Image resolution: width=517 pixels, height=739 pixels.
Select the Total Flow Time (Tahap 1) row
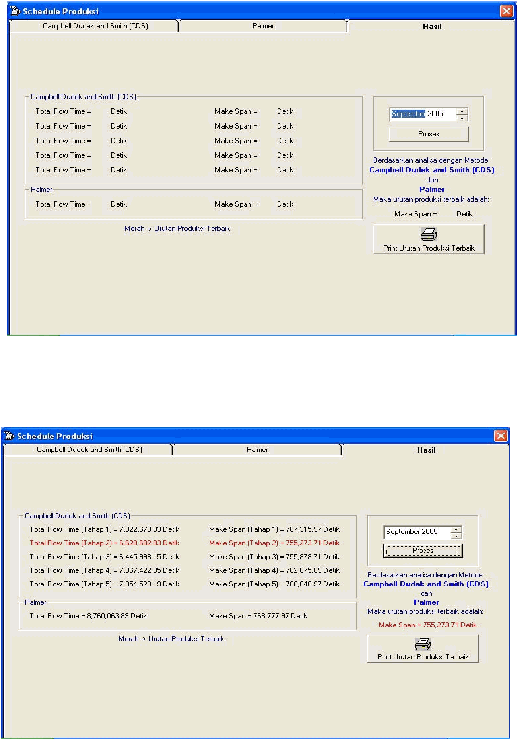tap(104, 530)
